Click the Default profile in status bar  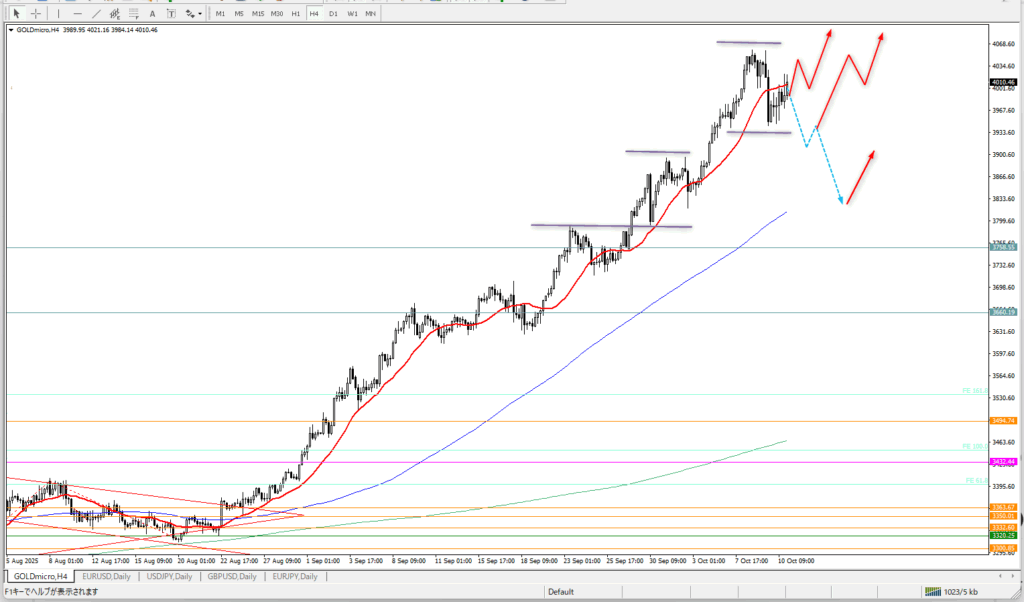[x=561, y=591]
